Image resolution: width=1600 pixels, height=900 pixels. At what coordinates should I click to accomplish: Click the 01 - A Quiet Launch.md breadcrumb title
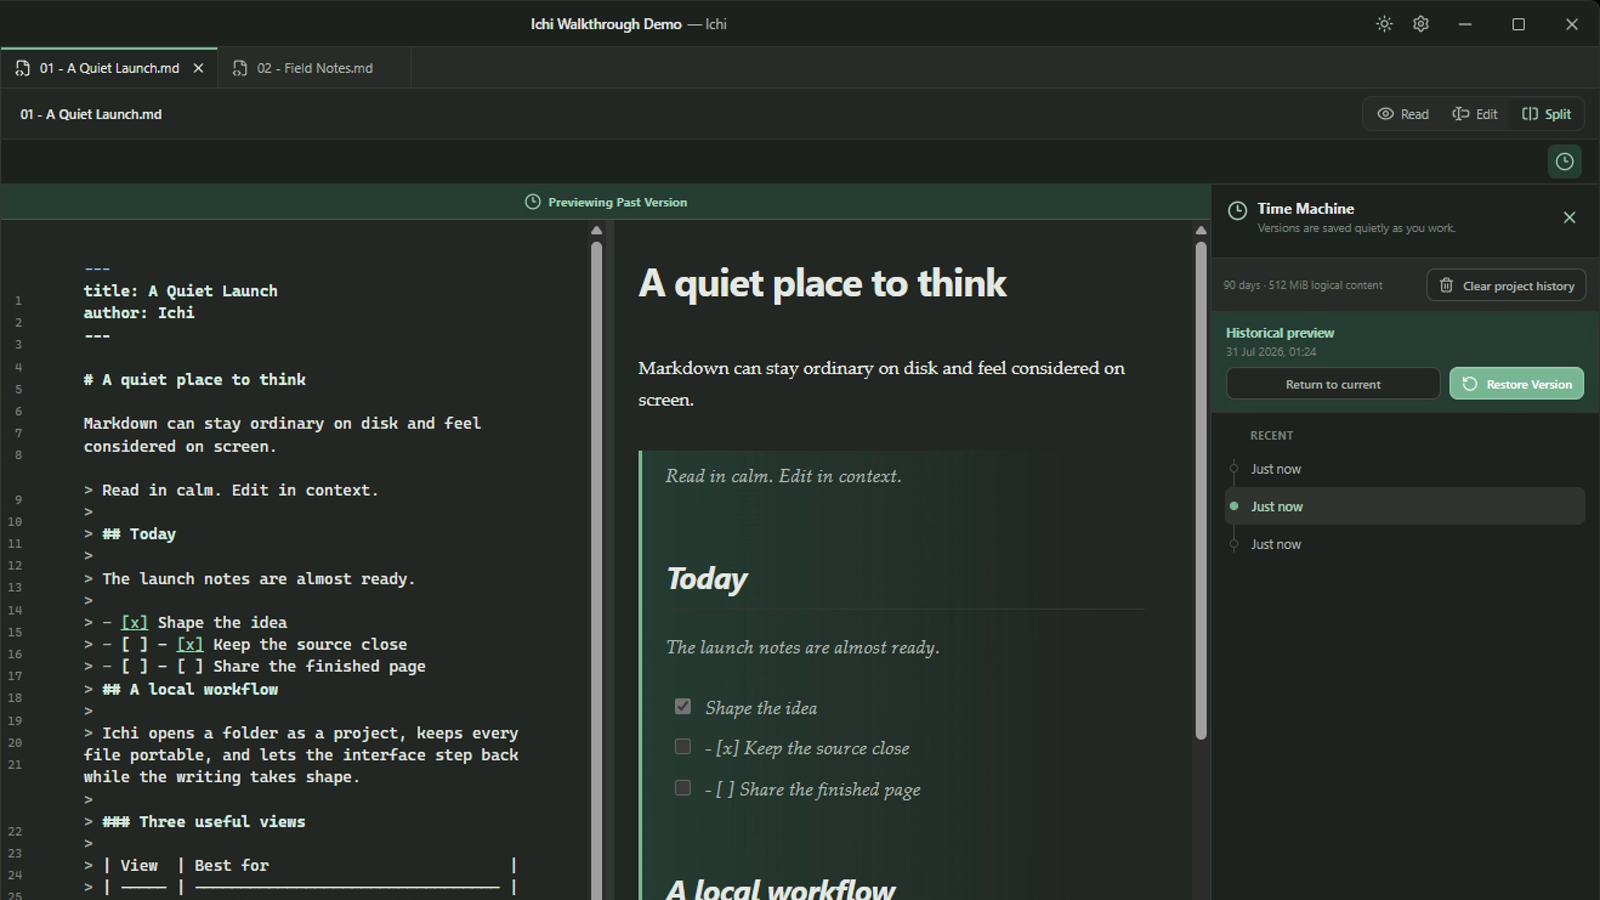pyautogui.click(x=91, y=114)
